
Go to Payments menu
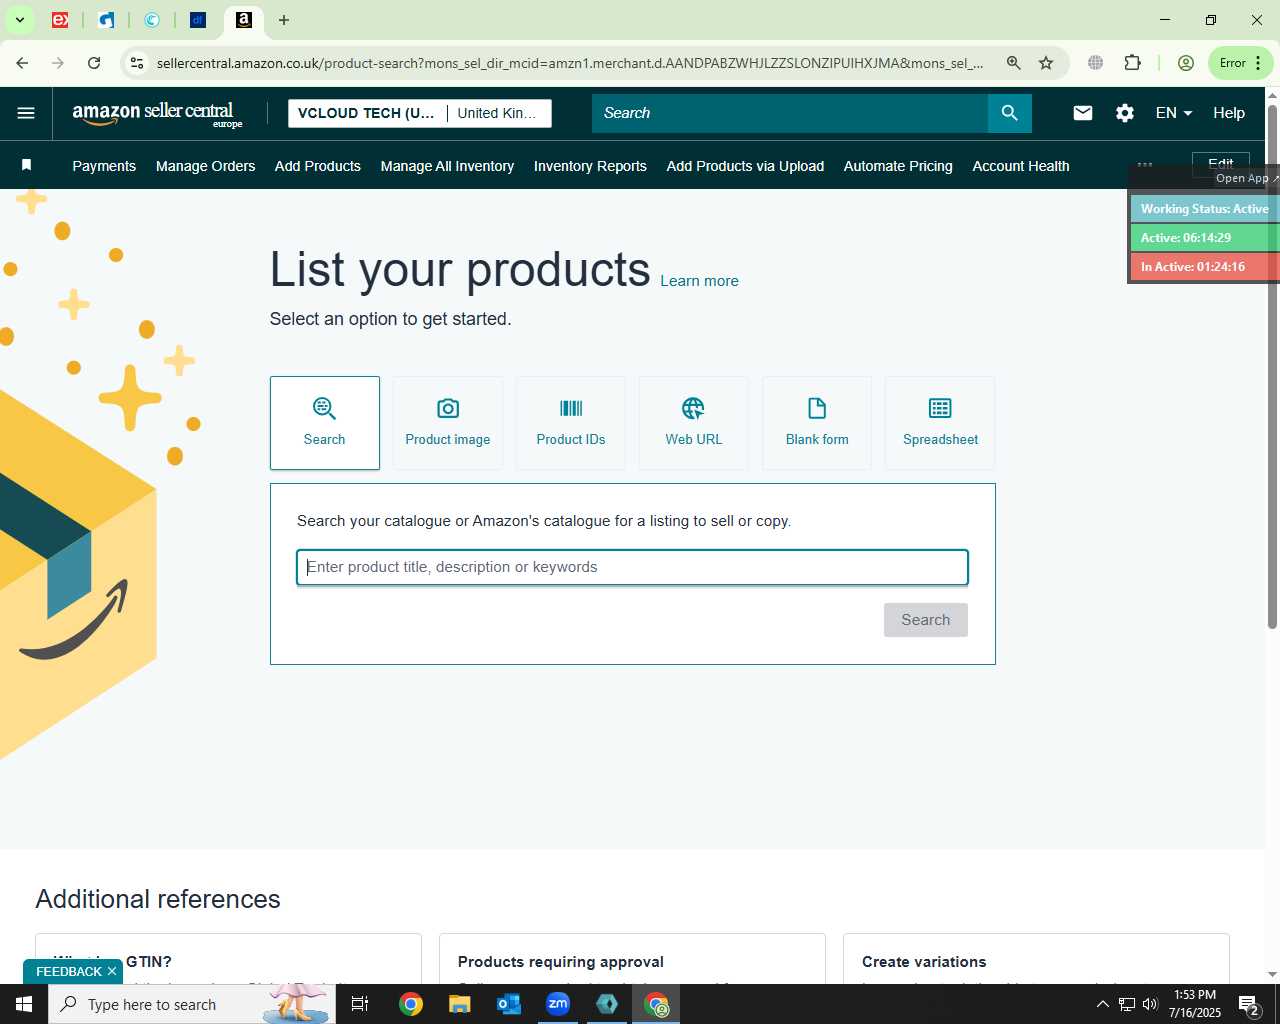click(104, 166)
